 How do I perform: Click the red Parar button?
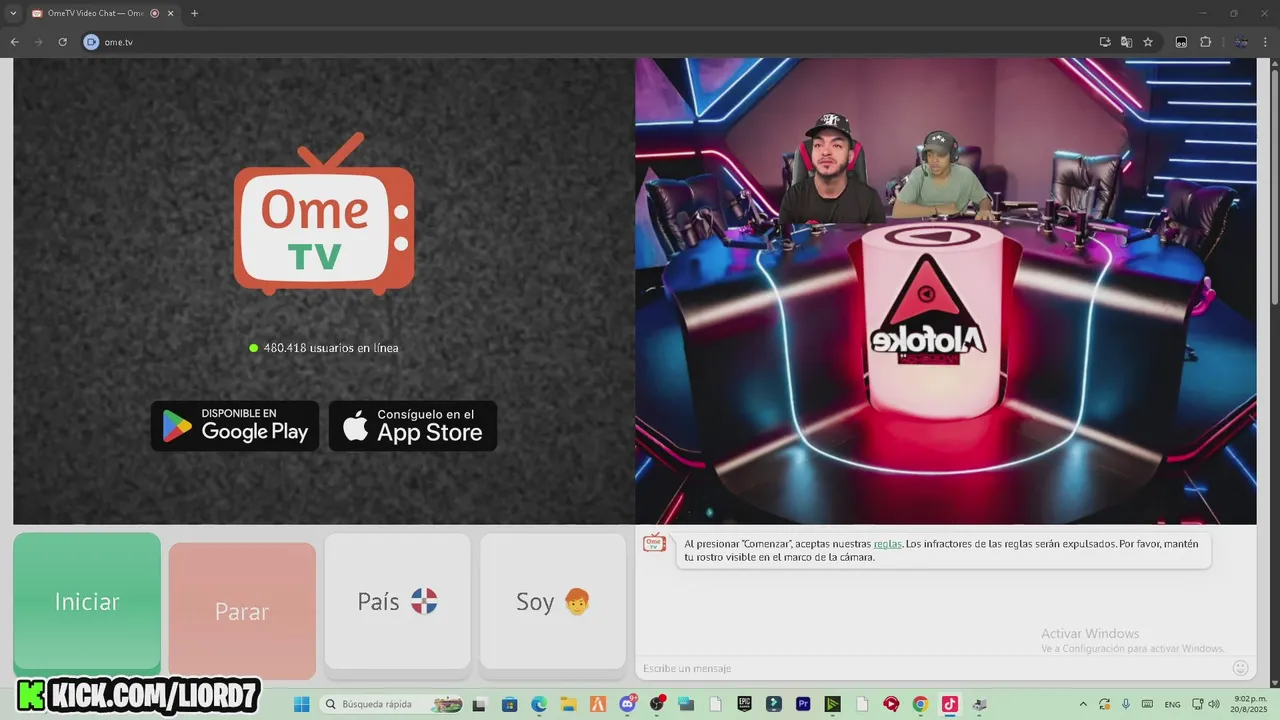click(242, 611)
